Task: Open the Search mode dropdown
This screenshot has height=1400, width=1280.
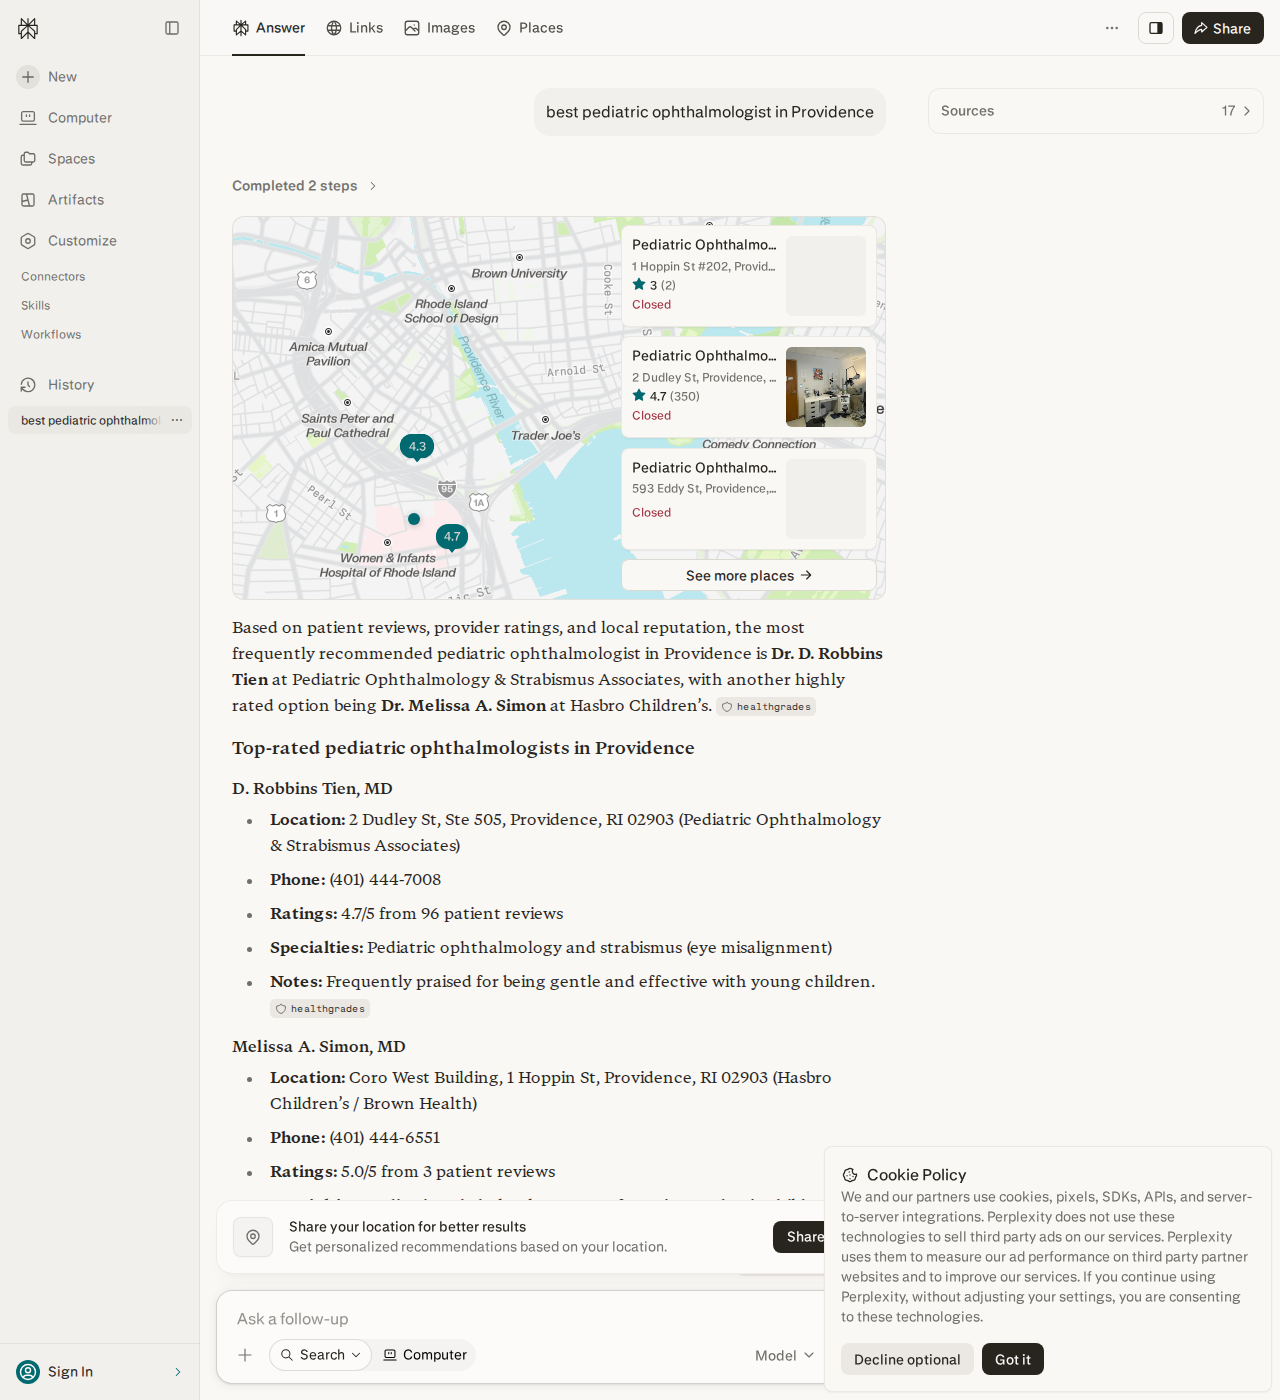Action: pyautogui.click(x=321, y=1355)
